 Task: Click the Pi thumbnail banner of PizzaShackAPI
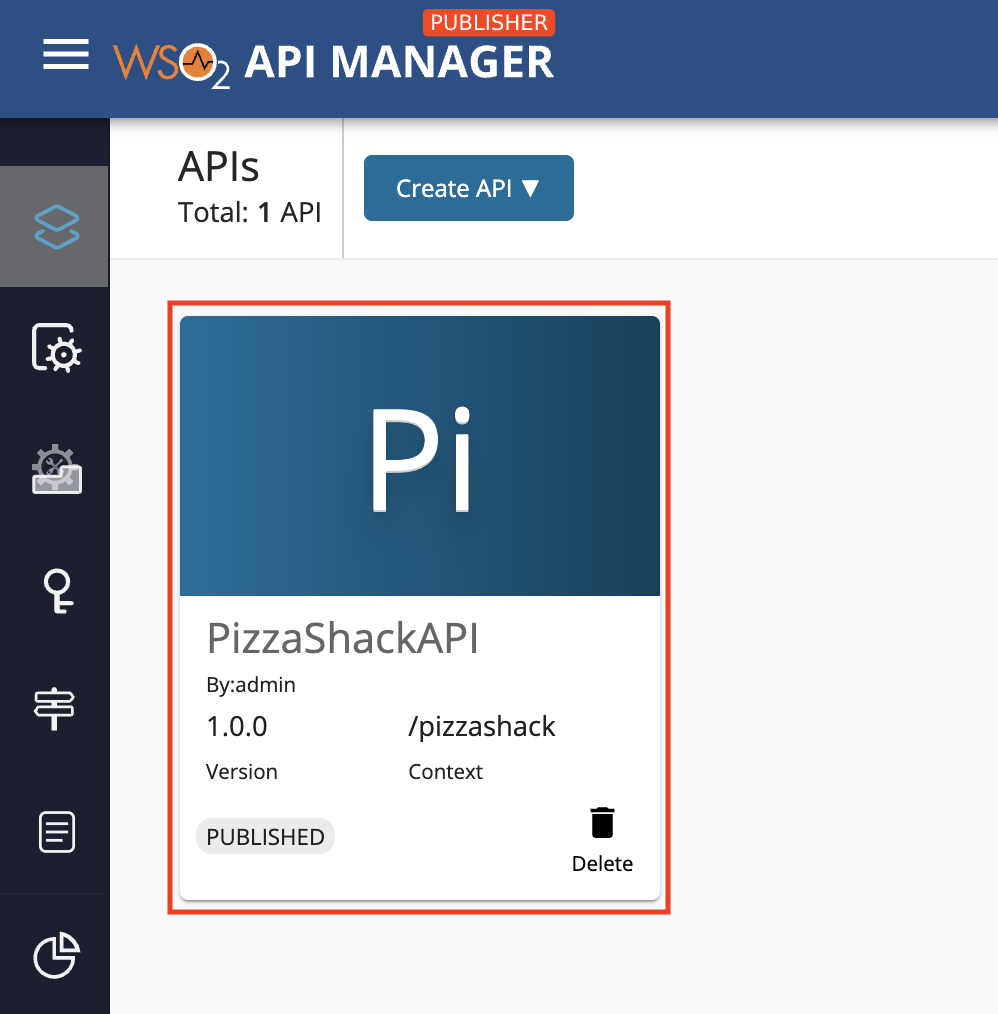pyautogui.click(x=420, y=455)
